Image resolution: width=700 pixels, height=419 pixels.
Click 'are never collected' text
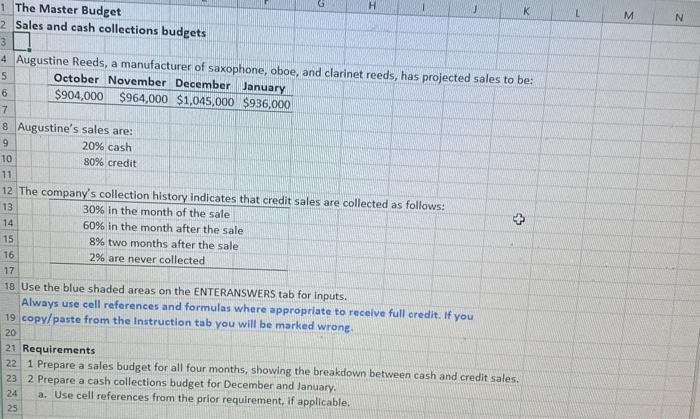156,260
